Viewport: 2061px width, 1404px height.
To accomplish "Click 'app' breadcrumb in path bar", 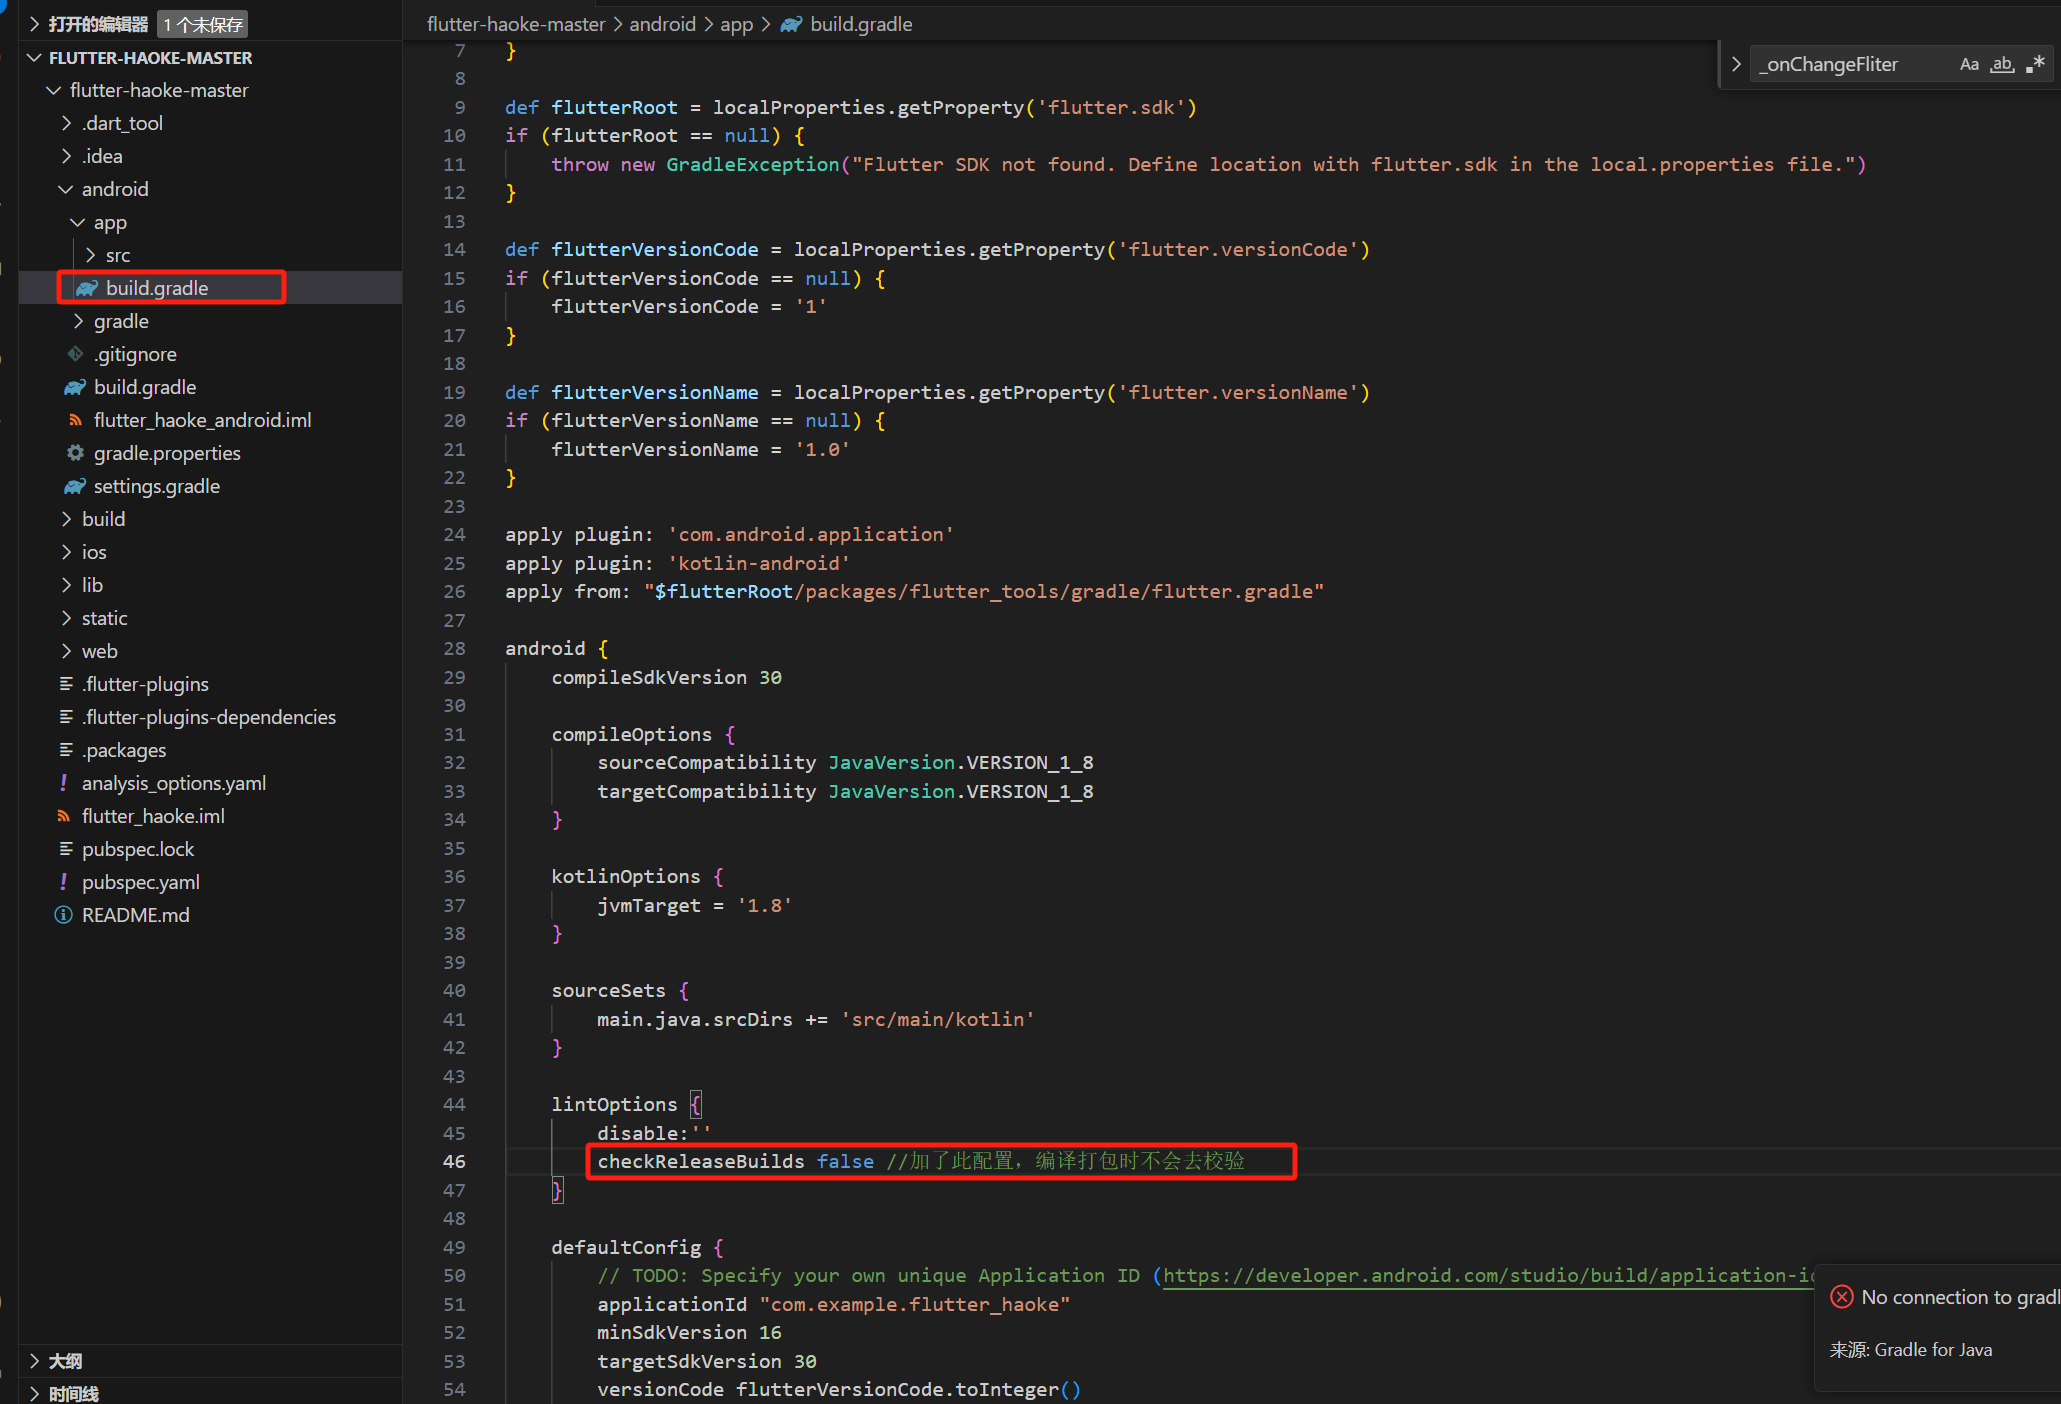I will point(736,24).
